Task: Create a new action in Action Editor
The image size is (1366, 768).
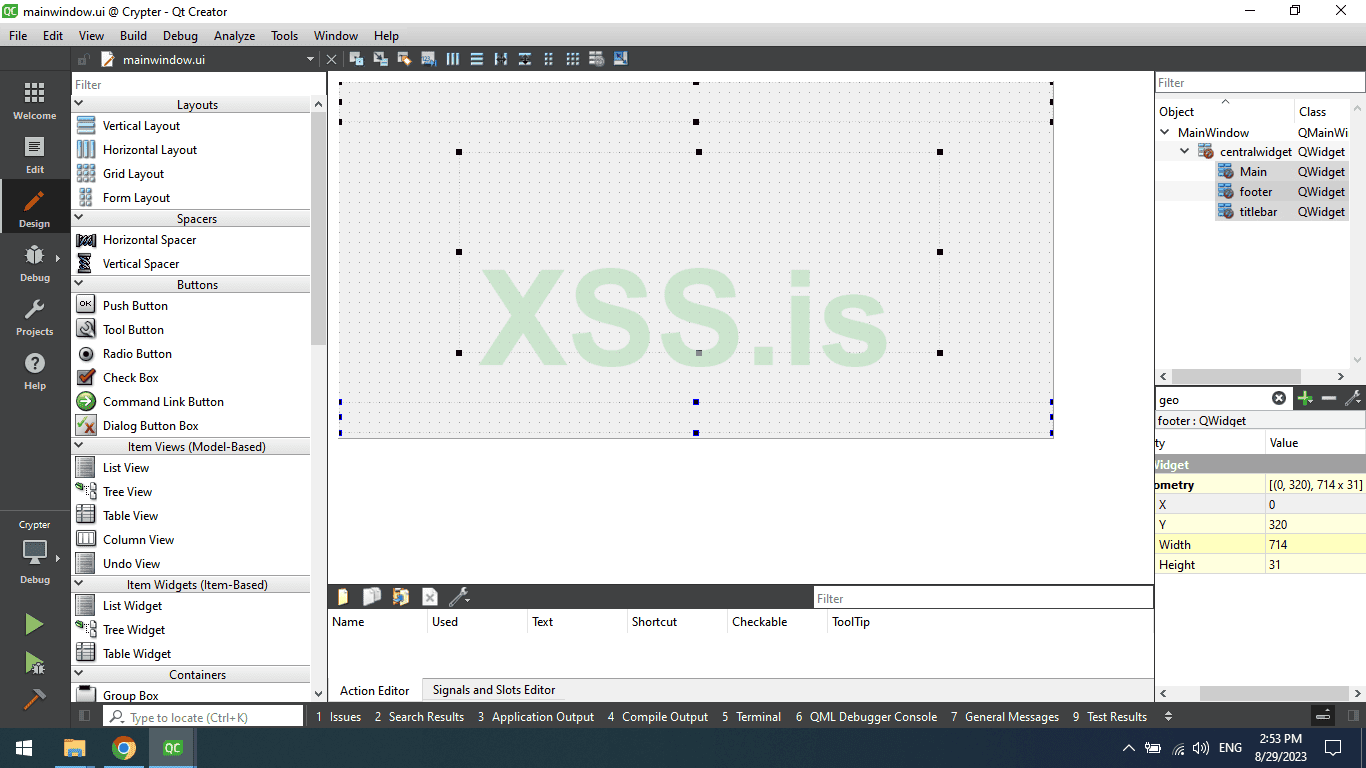Action: pyautogui.click(x=343, y=596)
